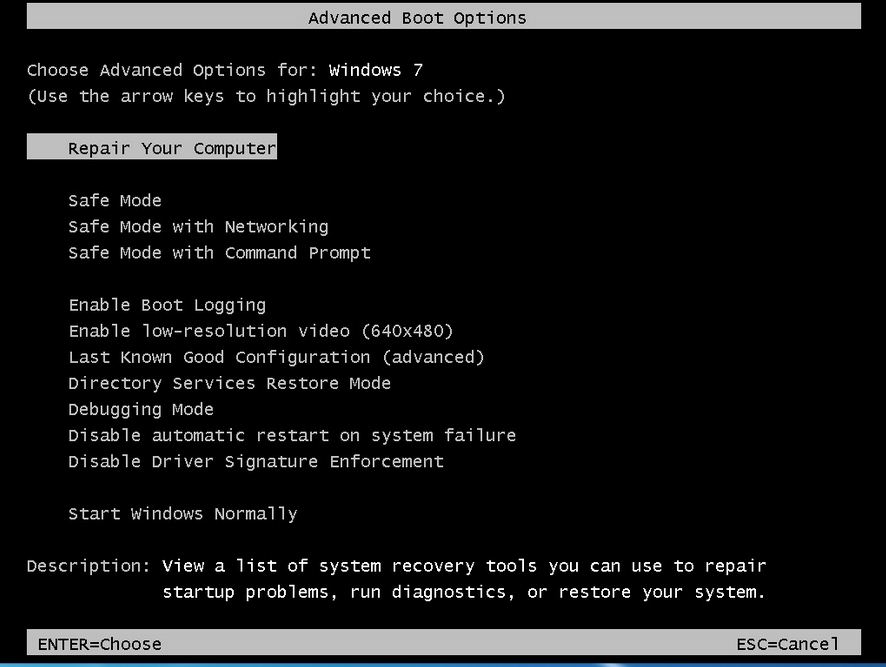Screen dimensions: 886x667
Task: Click the 'Choose Advanced Options for' heading
Action: [172, 70]
